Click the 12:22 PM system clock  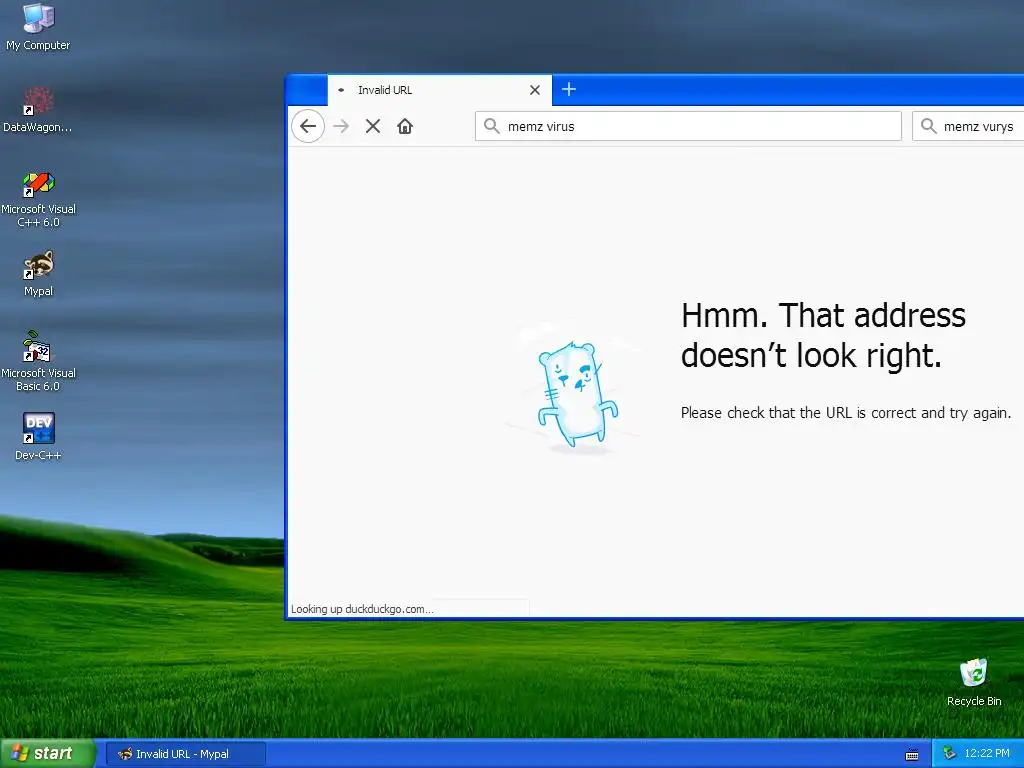coord(987,754)
